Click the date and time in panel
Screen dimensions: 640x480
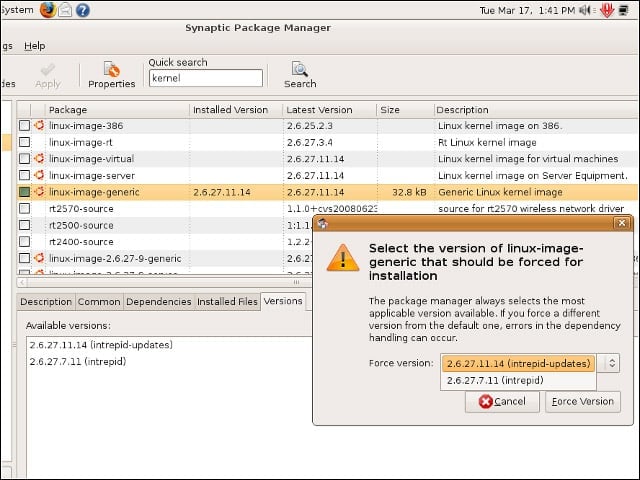(527, 11)
